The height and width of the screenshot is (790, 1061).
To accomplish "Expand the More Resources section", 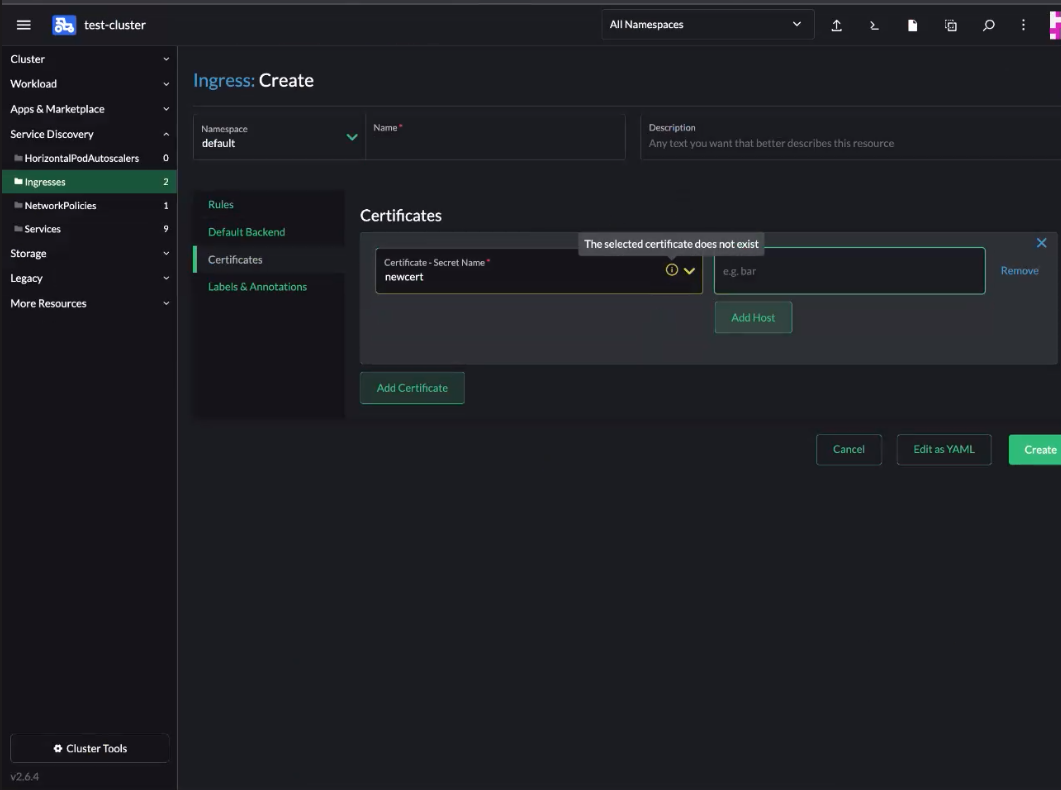I will (x=89, y=303).
